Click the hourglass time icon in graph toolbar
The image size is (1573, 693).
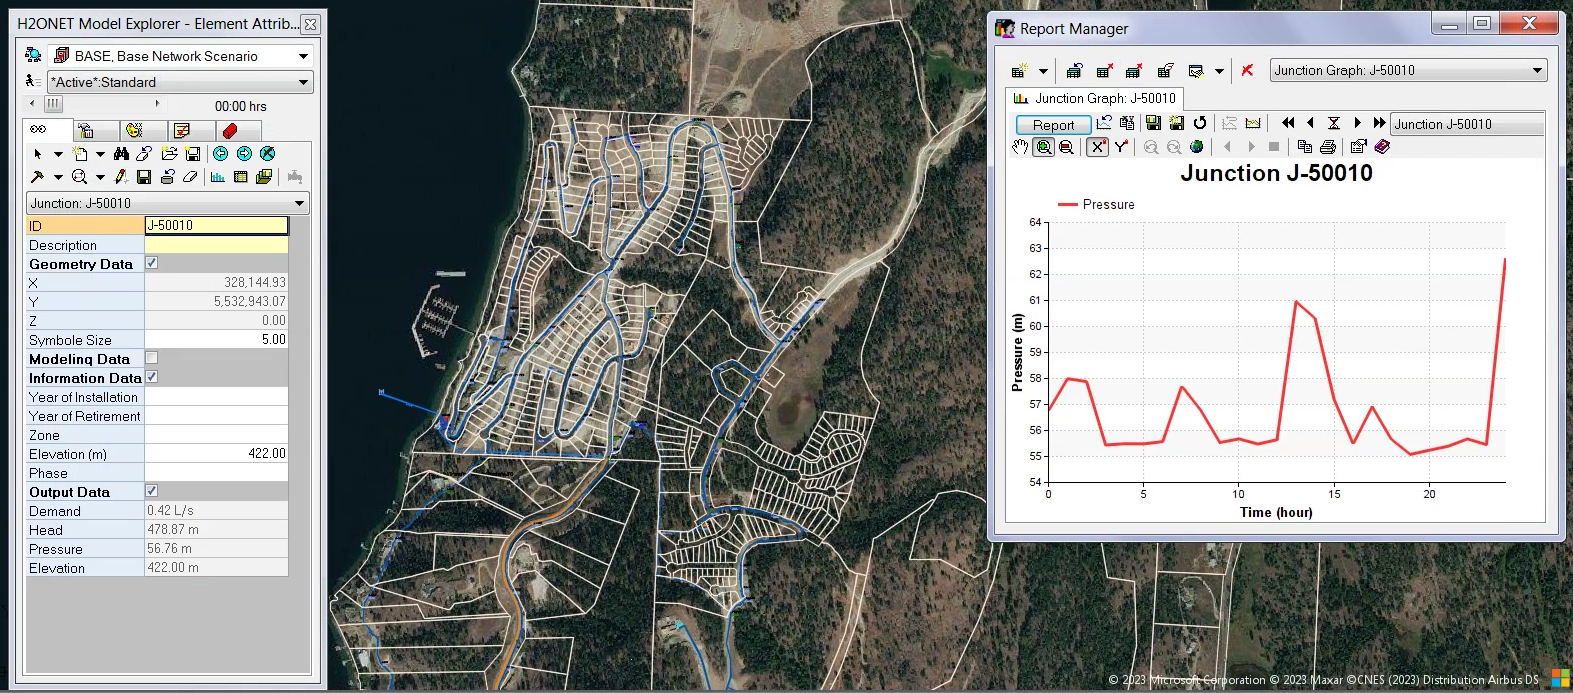coord(1333,123)
